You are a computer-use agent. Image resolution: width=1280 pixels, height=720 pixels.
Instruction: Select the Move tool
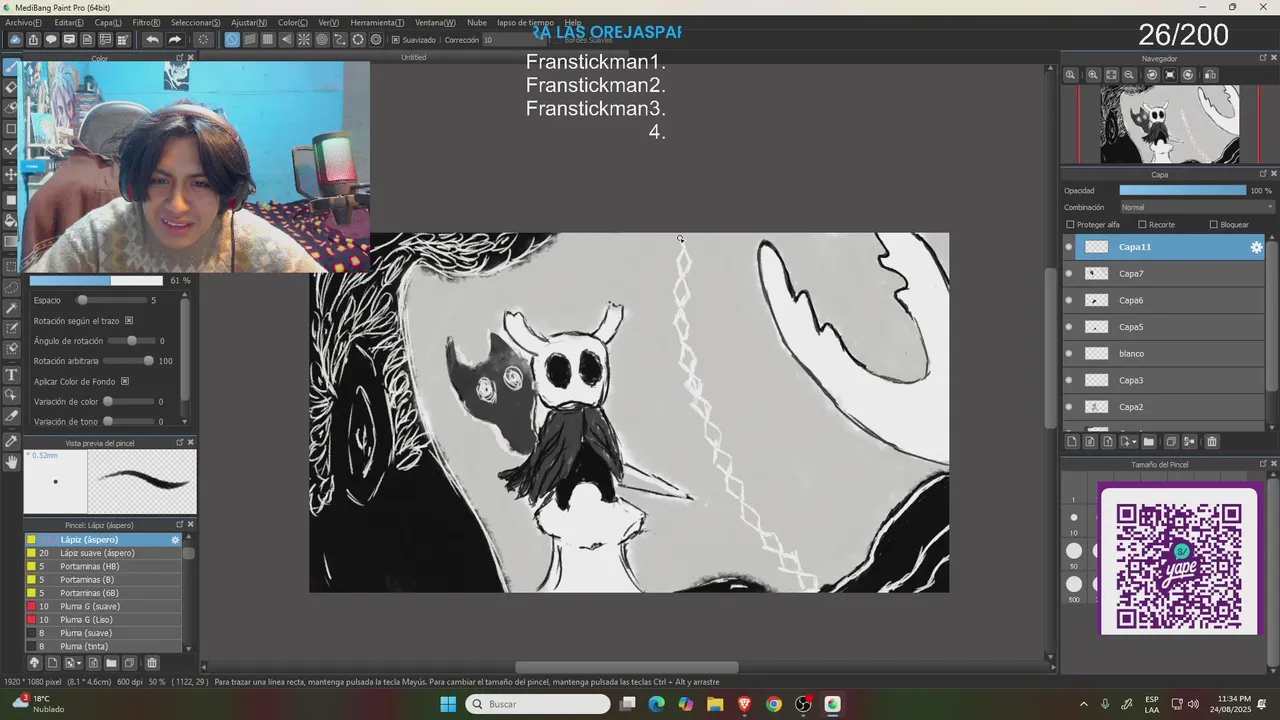pyautogui.click(x=11, y=175)
